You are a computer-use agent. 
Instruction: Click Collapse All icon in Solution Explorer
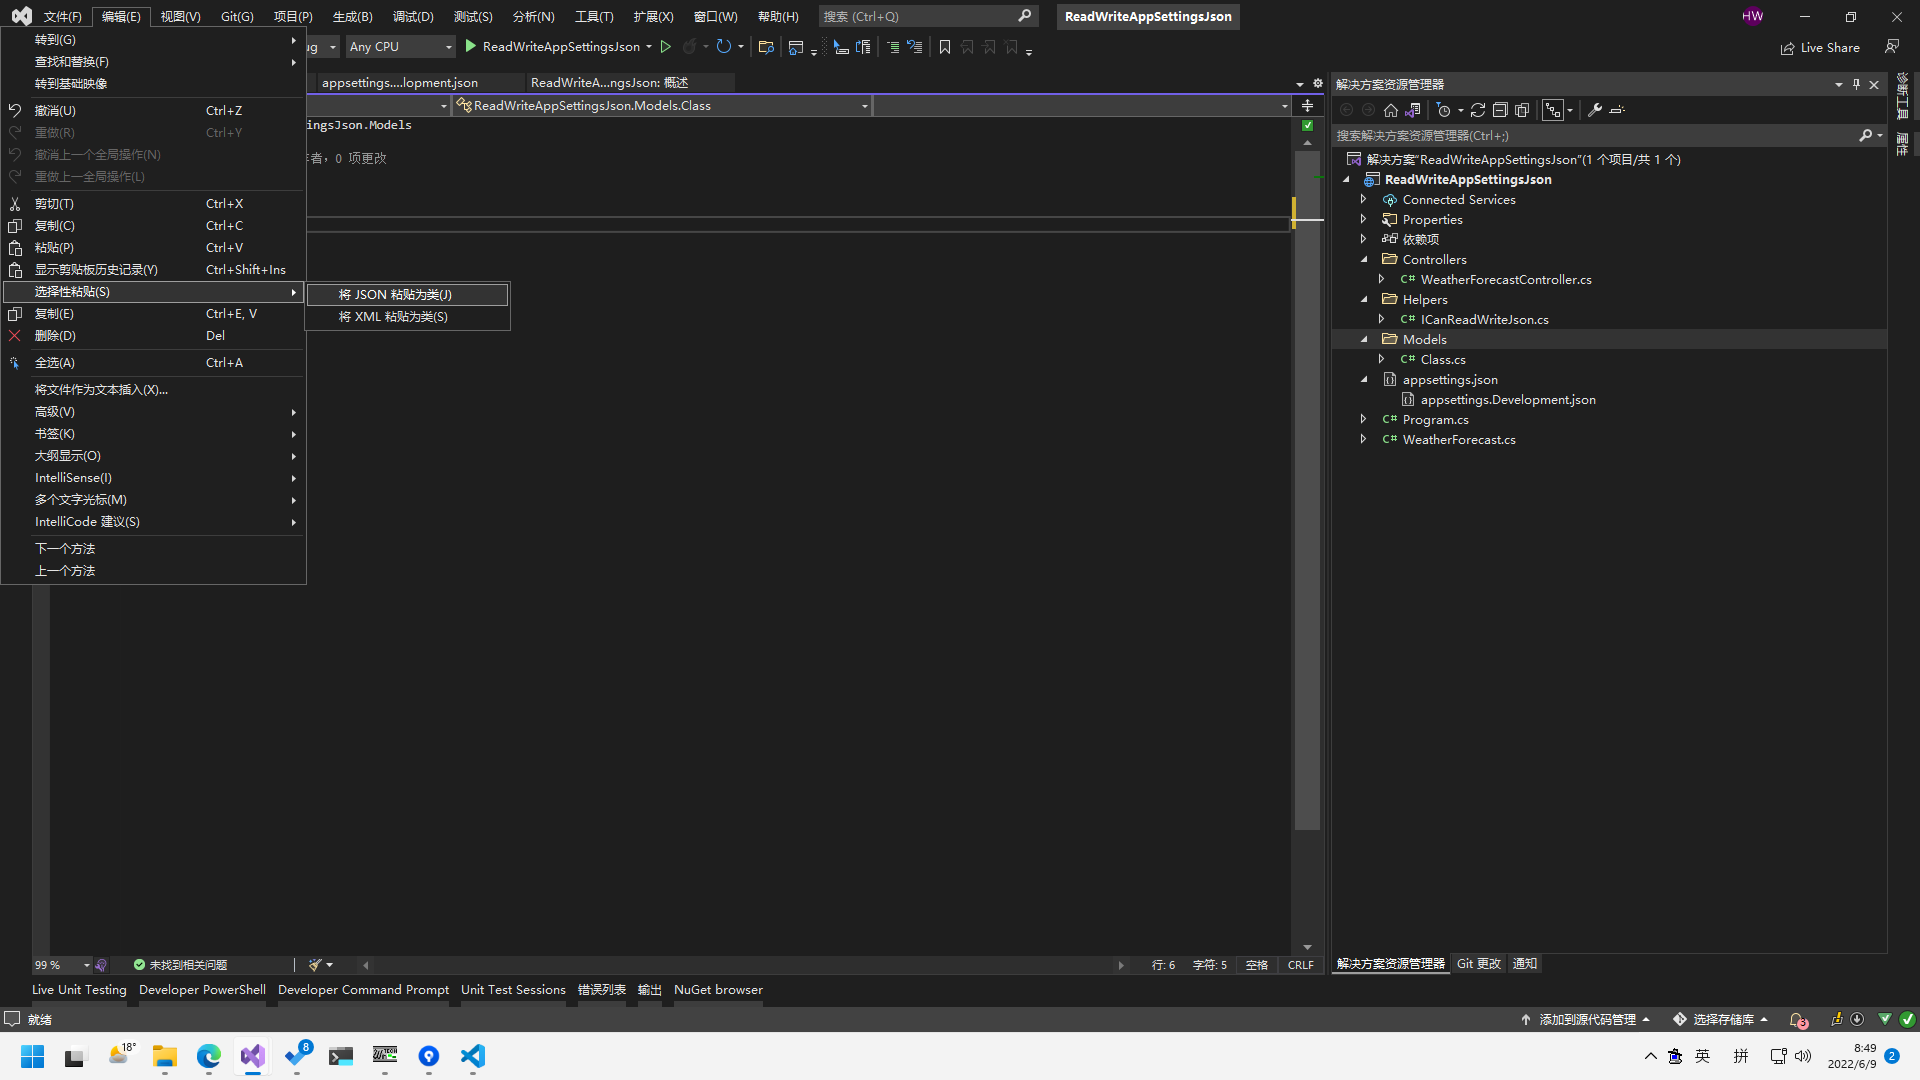[1500, 110]
